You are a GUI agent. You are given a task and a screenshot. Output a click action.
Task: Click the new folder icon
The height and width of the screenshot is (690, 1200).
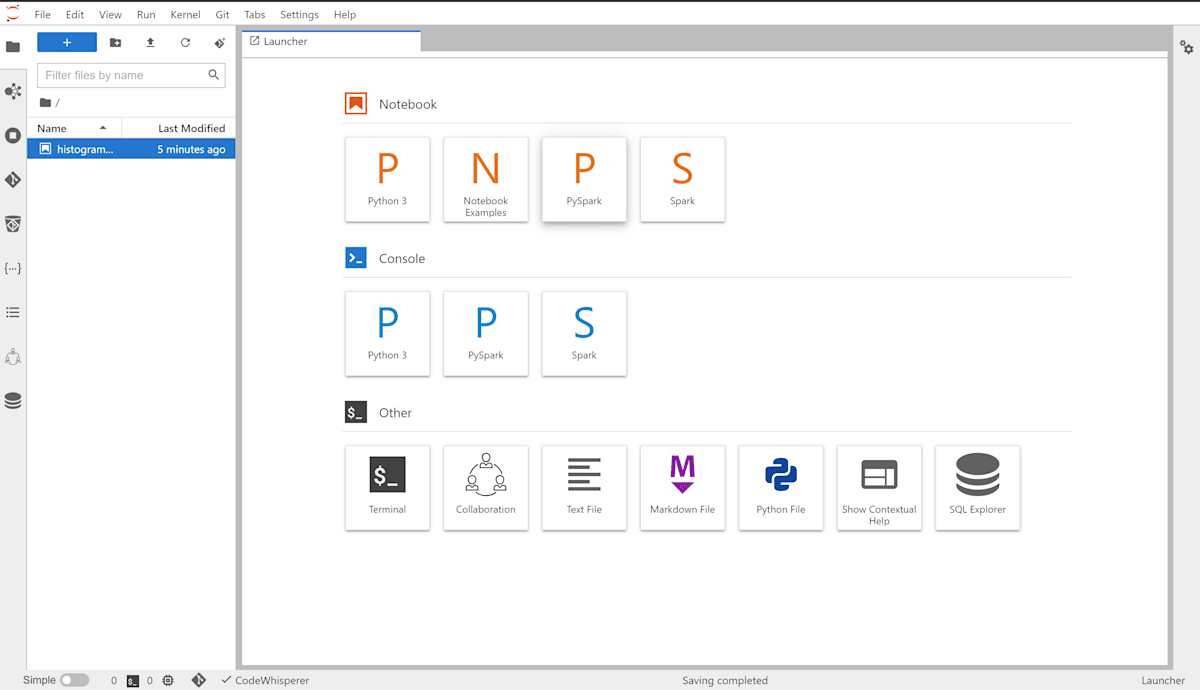click(115, 43)
